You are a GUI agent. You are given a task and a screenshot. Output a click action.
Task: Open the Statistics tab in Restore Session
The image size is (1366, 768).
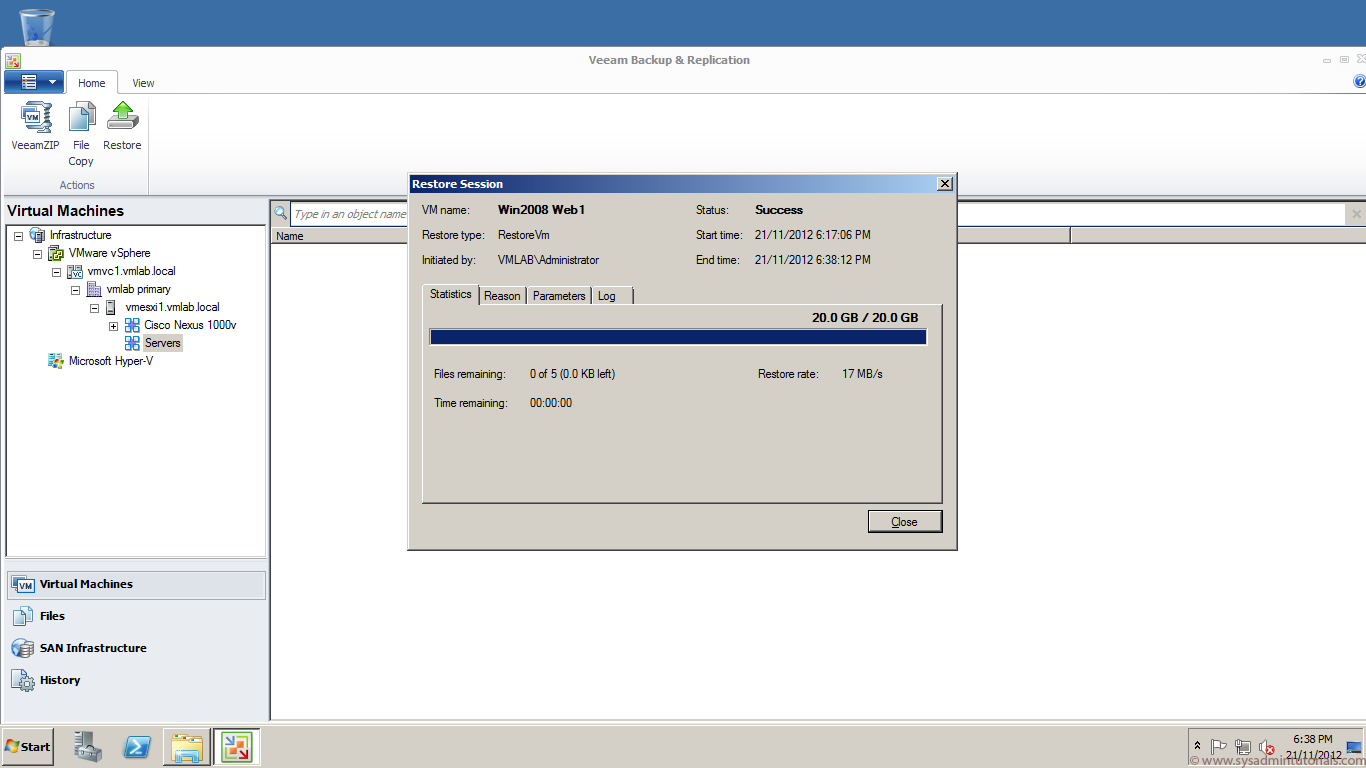point(451,294)
